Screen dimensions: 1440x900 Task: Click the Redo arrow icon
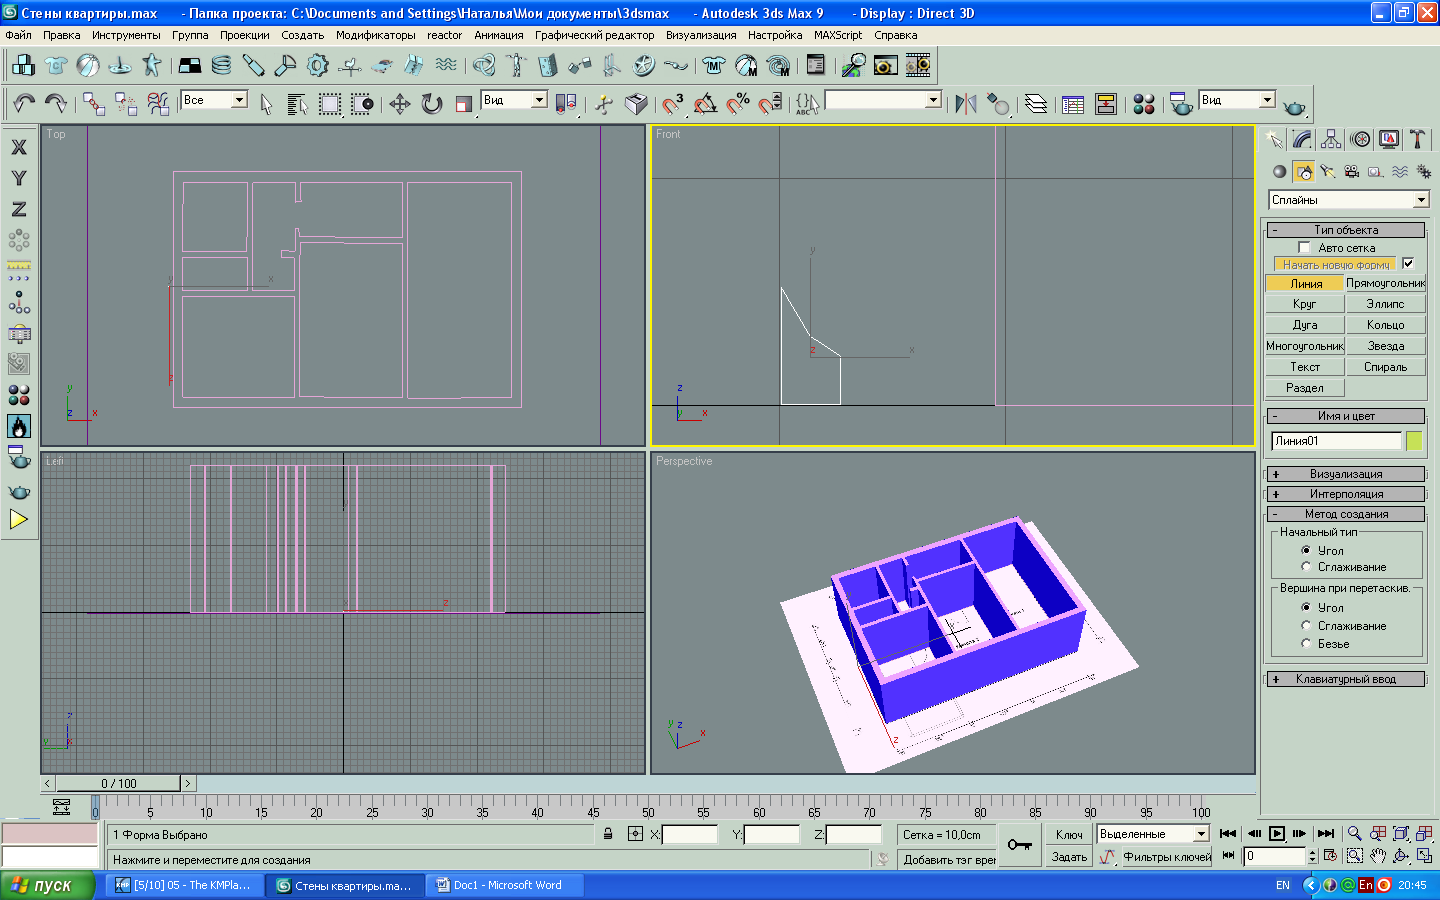tap(56, 103)
